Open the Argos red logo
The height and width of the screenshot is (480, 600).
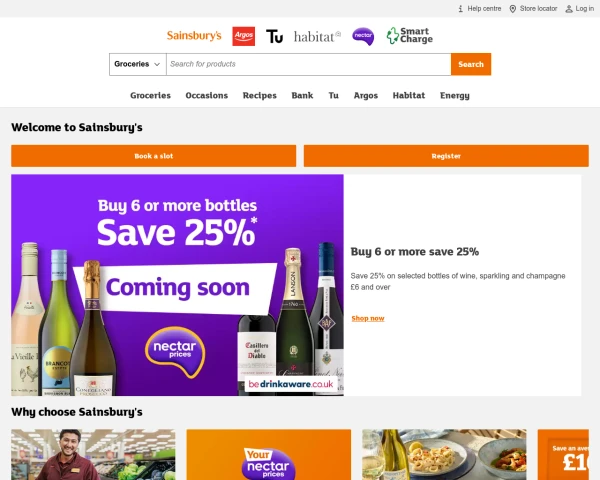coord(244,36)
